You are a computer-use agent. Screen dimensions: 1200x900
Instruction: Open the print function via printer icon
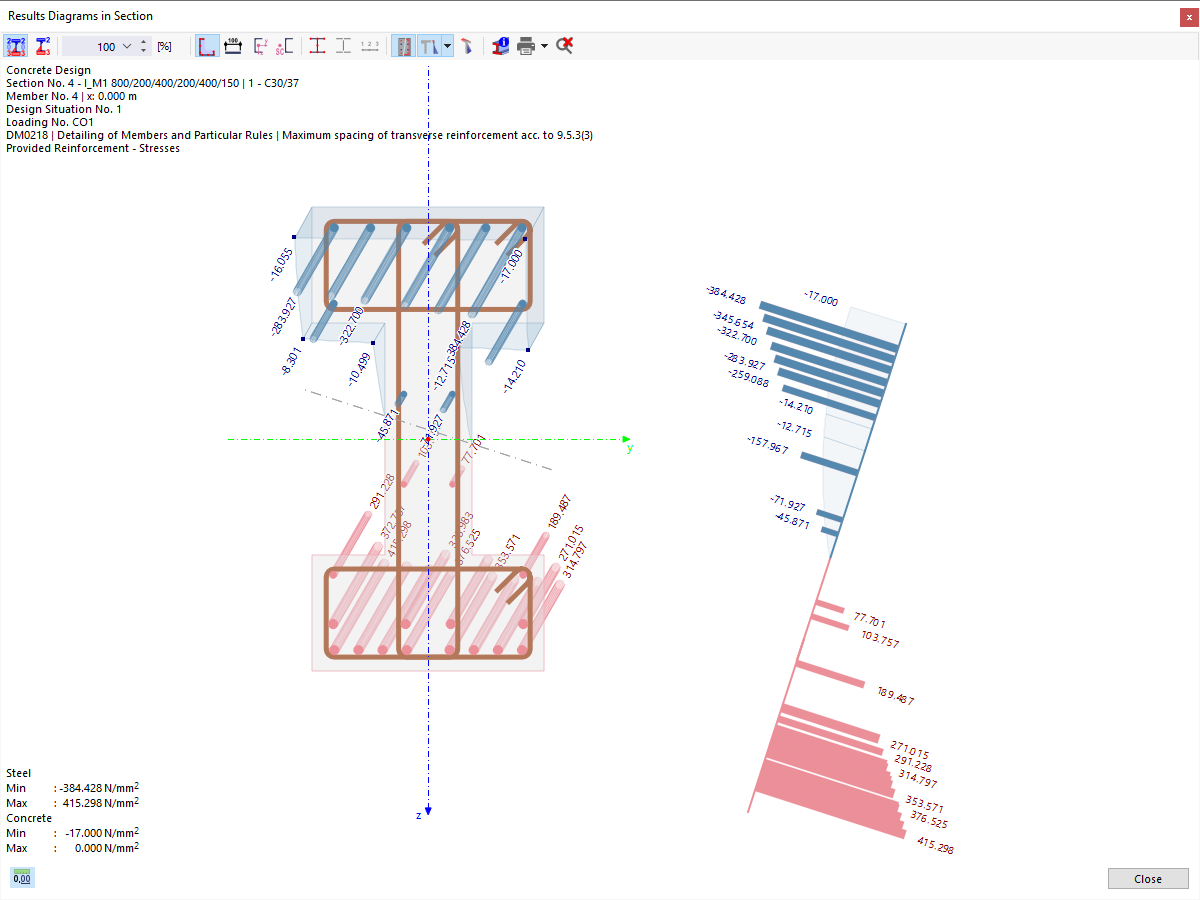(x=528, y=45)
